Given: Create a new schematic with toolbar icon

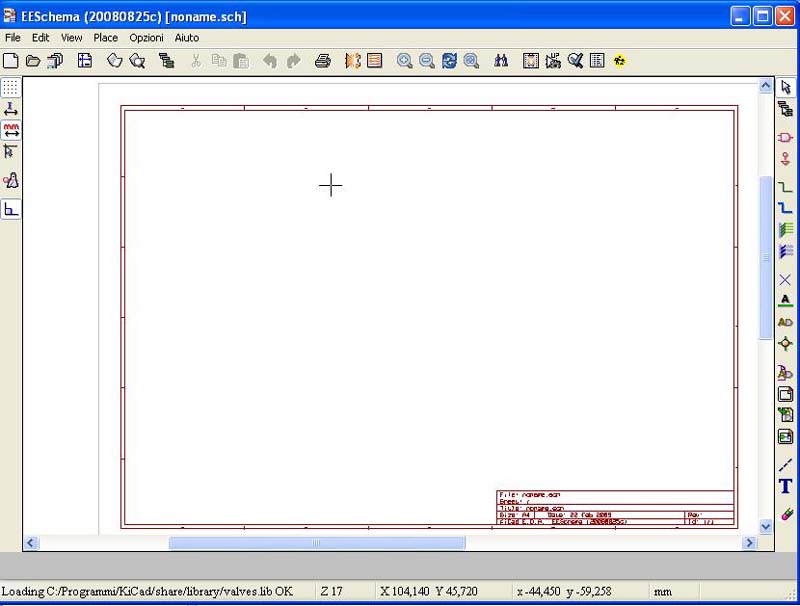Looking at the screenshot, I should (11, 61).
